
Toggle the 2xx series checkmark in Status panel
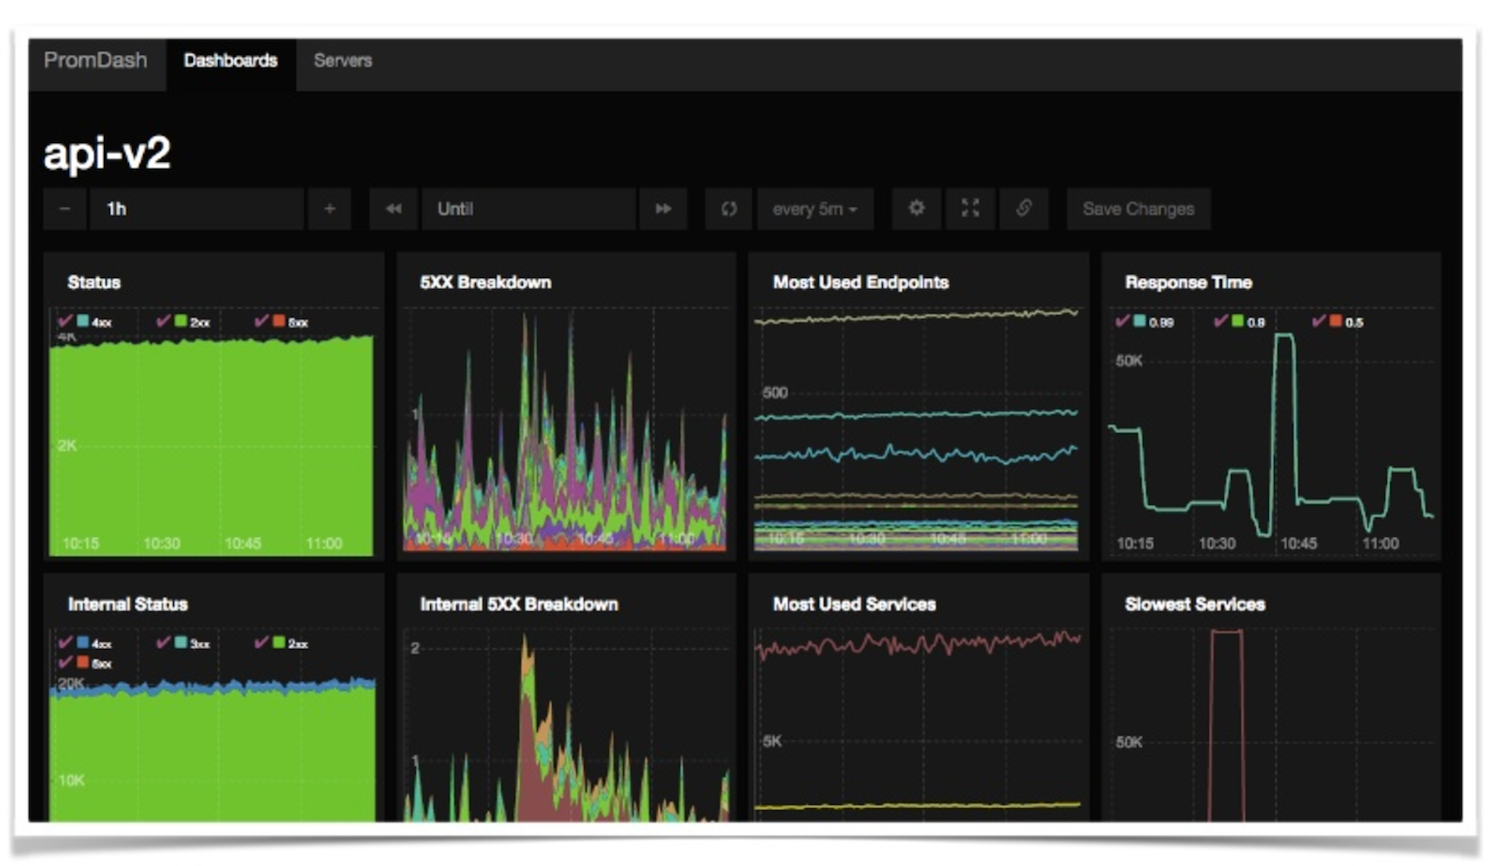pyautogui.click(x=163, y=321)
